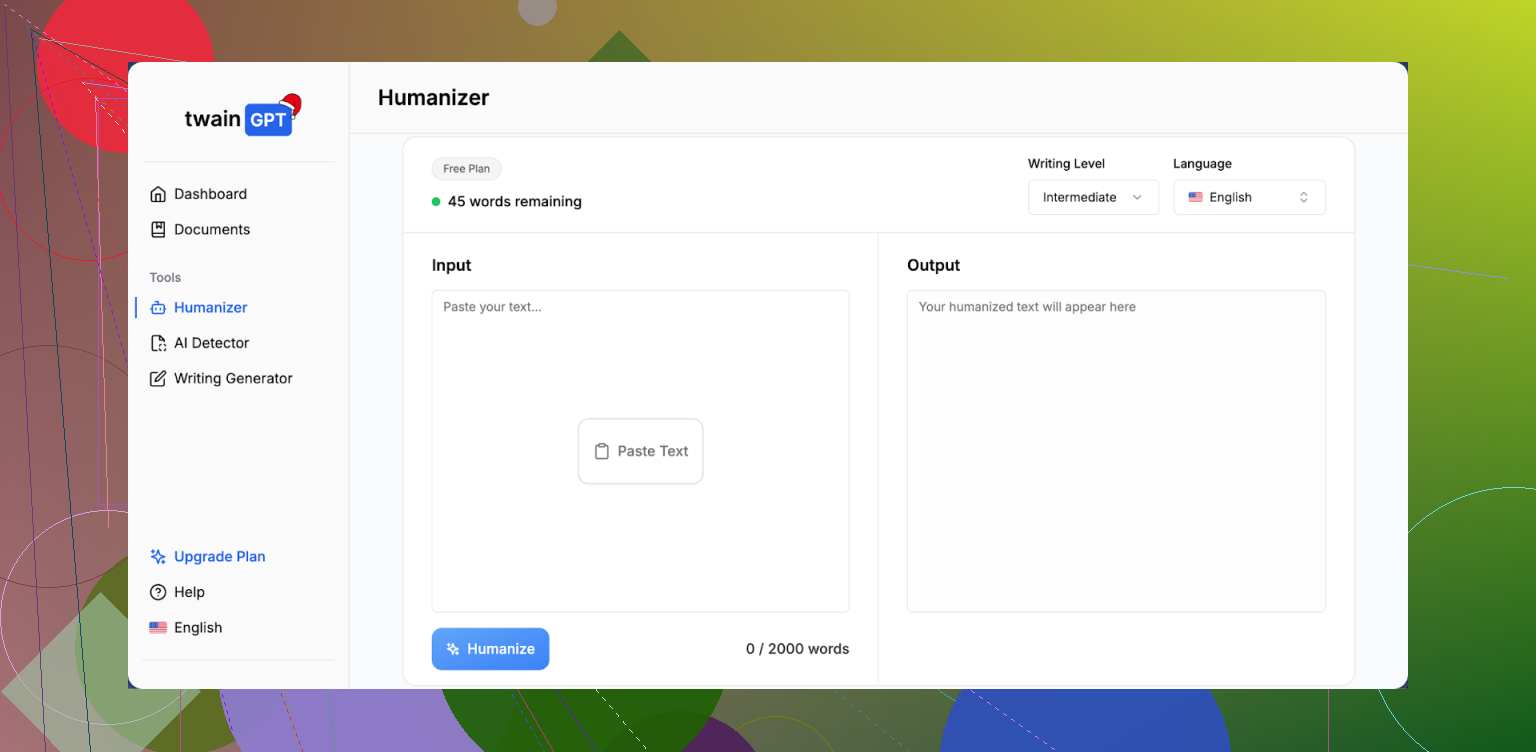
Task: Click the Free Plan badge
Action: 466,169
